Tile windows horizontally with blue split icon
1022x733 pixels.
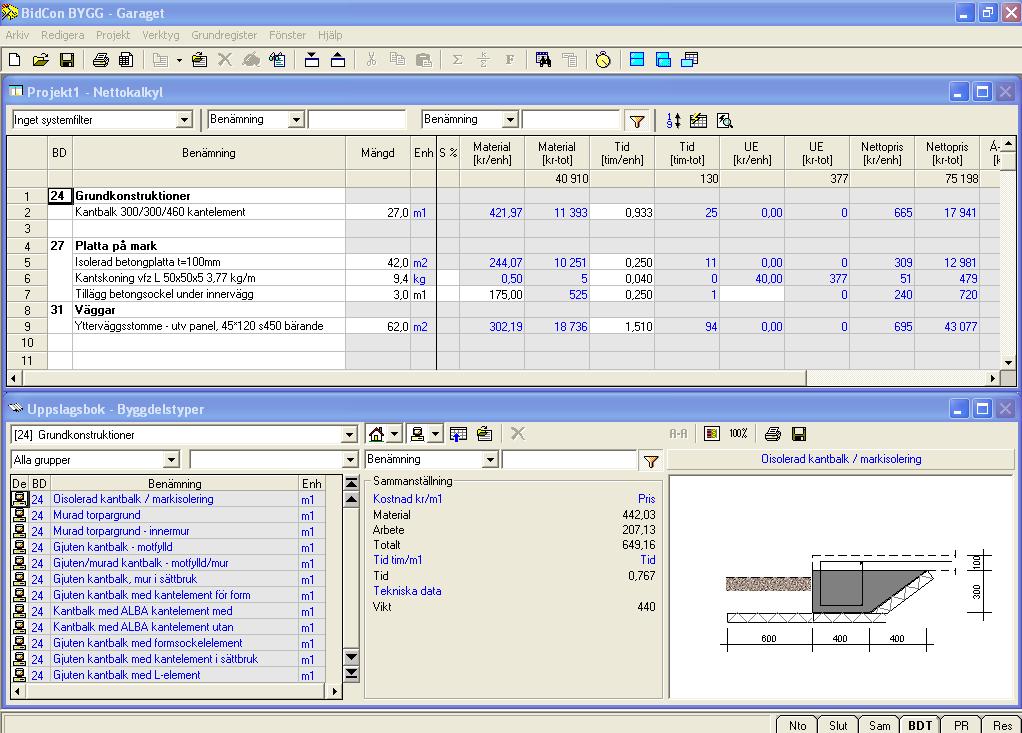(x=637, y=60)
